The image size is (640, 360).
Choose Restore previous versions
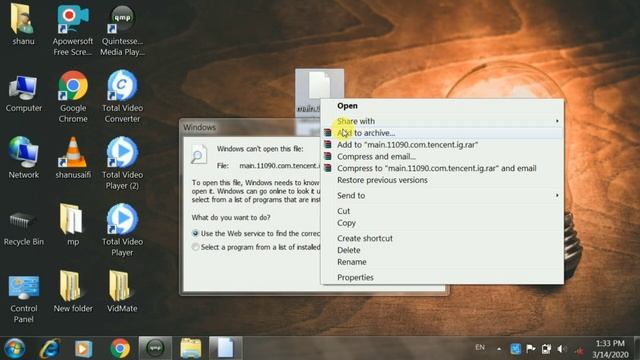pyautogui.click(x=442, y=180)
